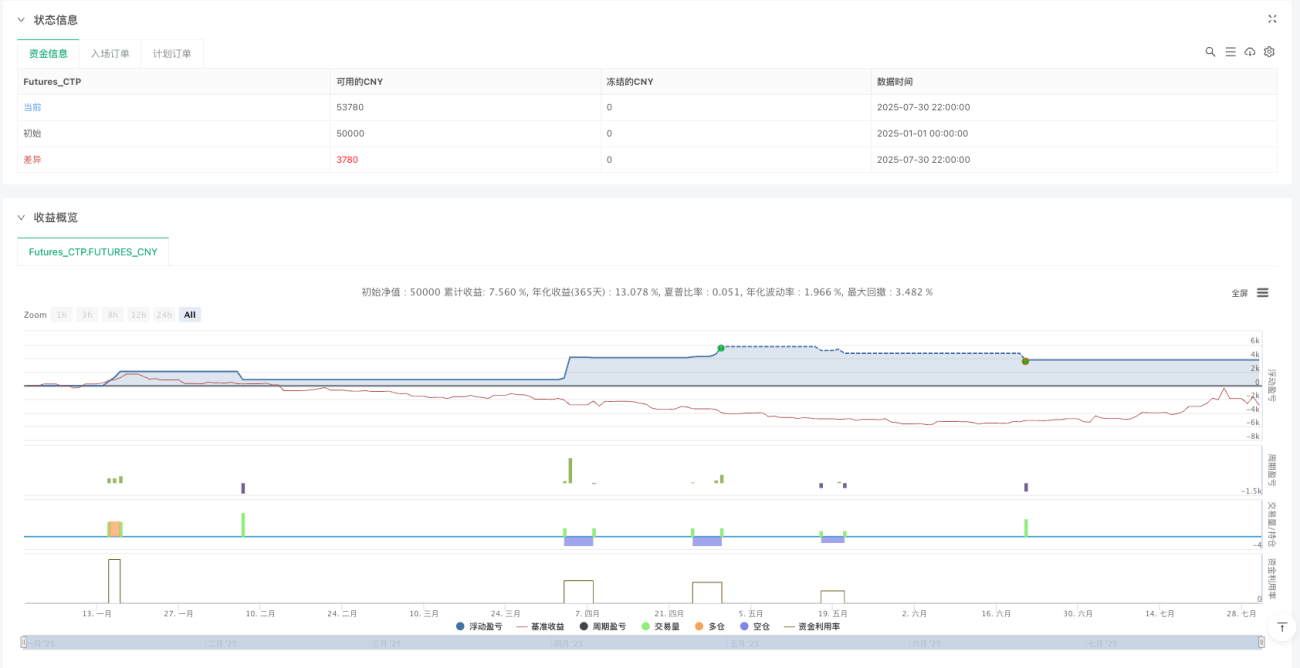The width and height of the screenshot is (1300, 668).
Task: Click the fullscreen expand icon at top right
Action: 1272,19
